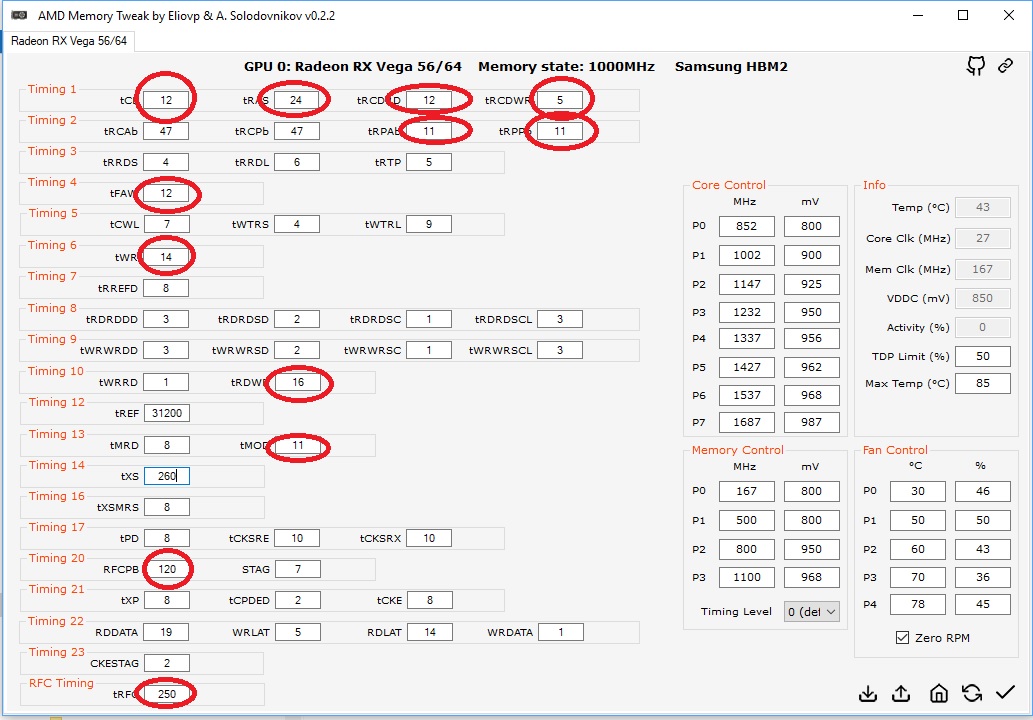Click the RDLAT field showing 14
This screenshot has width=1033, height=720.
coord(430,632)
